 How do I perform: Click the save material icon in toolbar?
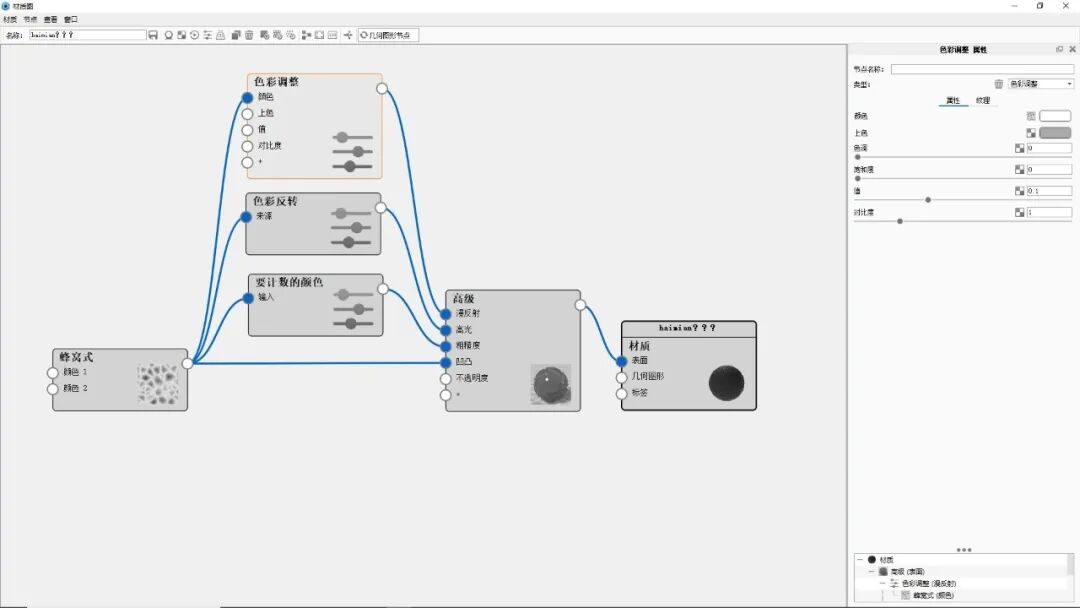(153, 35)
